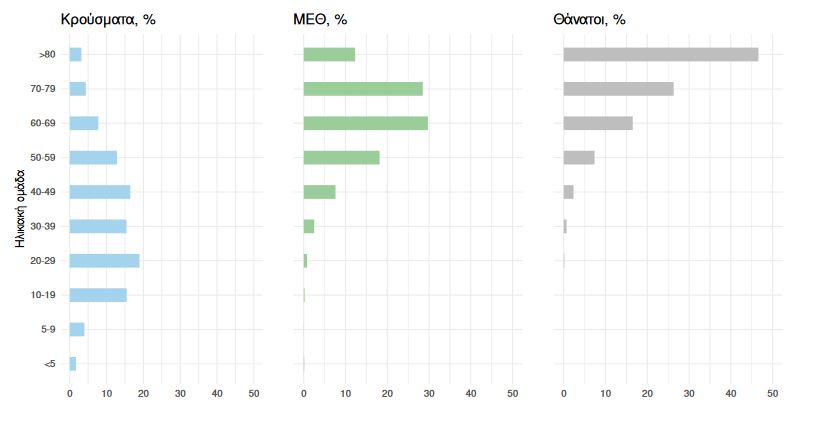Click the 70-79 bar in the Θάνατοι chart

(x=618, y=89)
